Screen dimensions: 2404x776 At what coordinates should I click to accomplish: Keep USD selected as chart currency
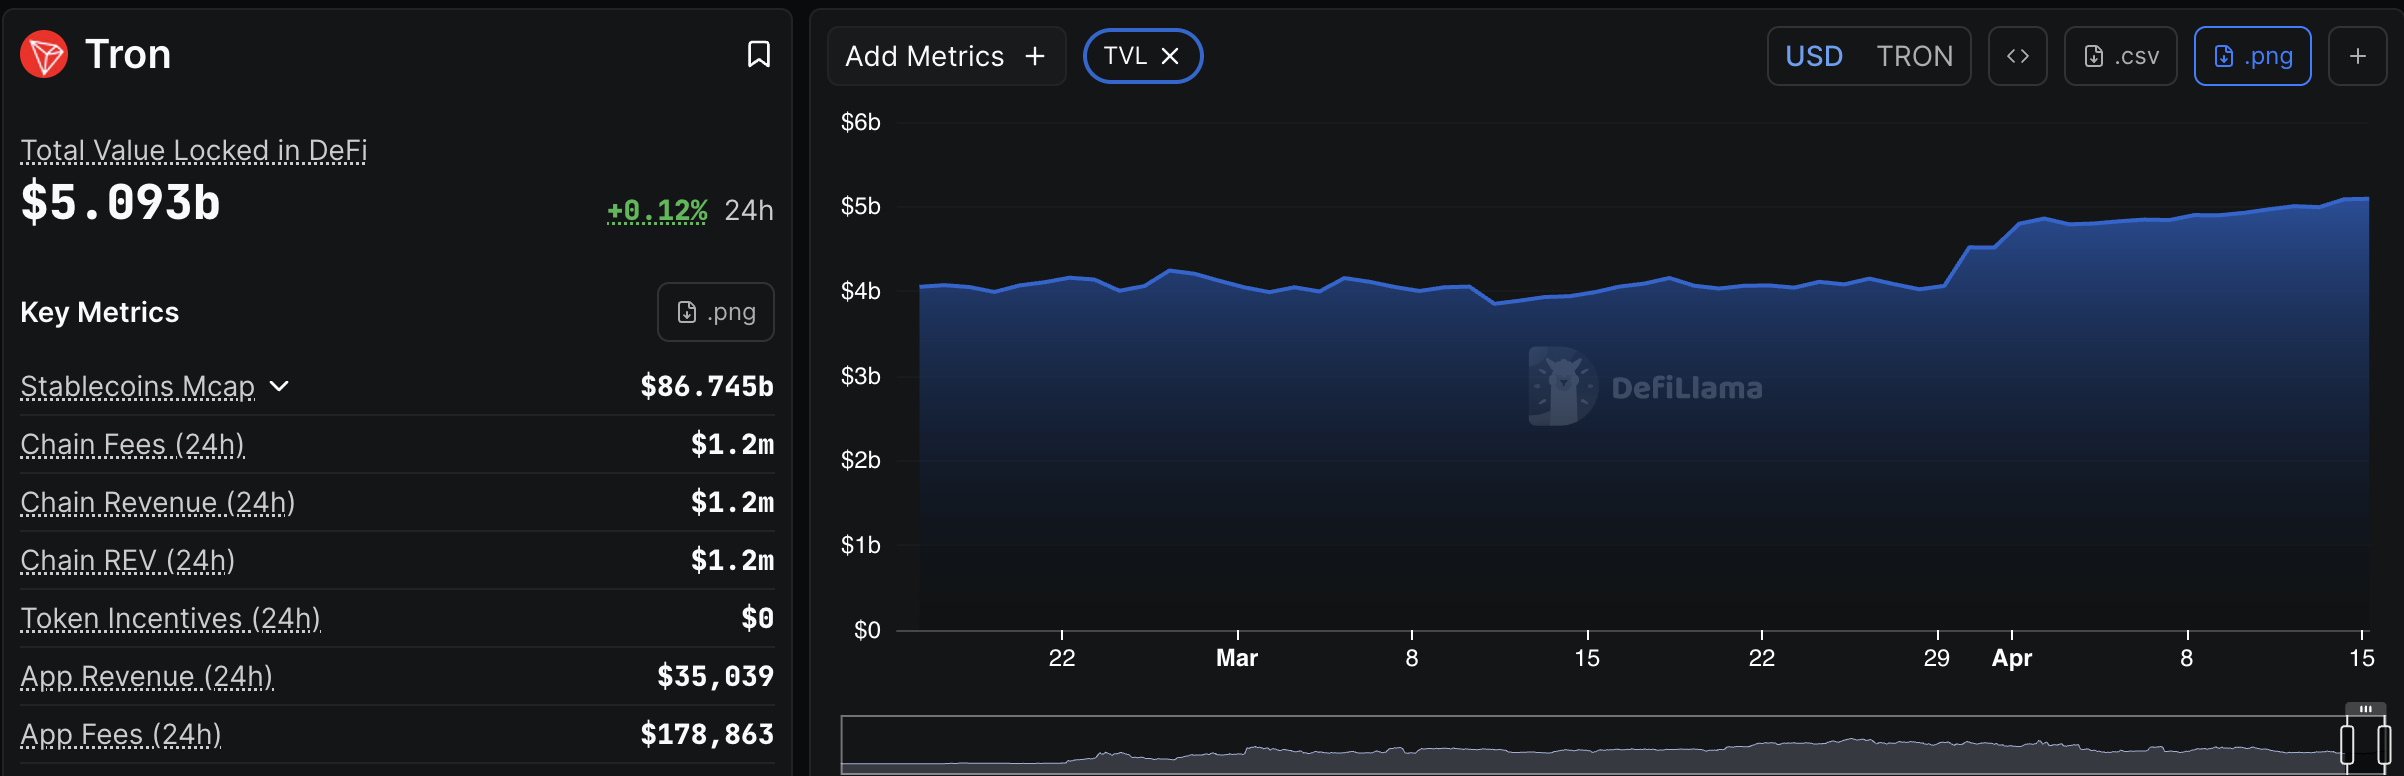coord(1813,55)
